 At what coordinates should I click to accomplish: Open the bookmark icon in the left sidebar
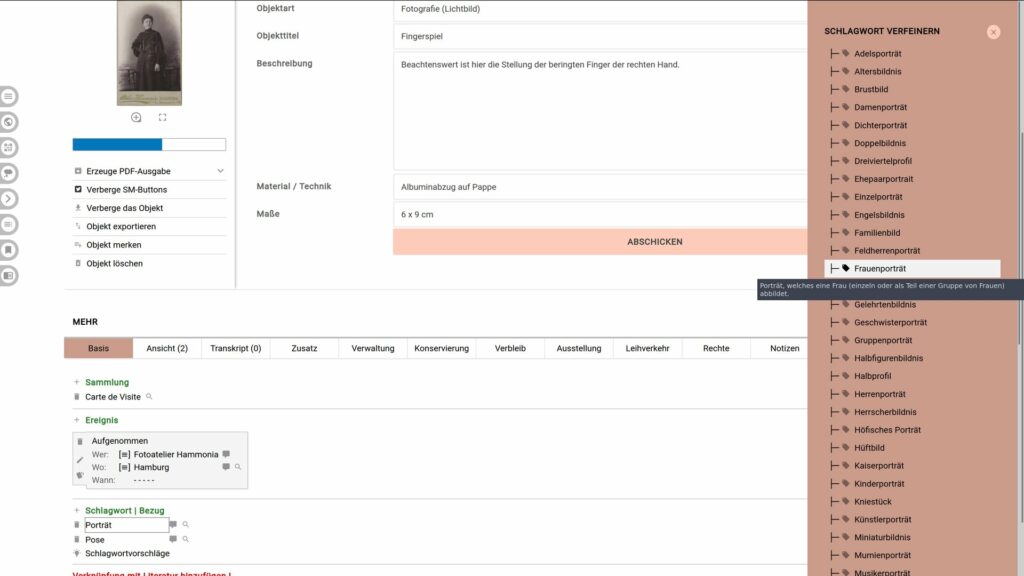pos(8,250)
